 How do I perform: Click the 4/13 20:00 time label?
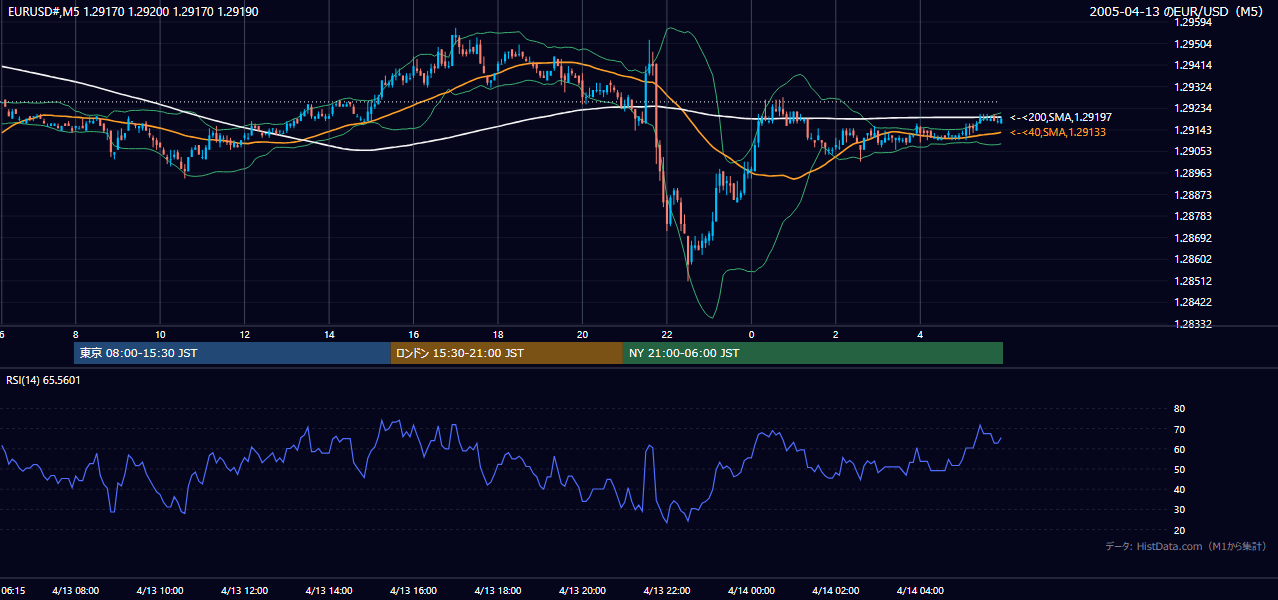coord(582,591)
